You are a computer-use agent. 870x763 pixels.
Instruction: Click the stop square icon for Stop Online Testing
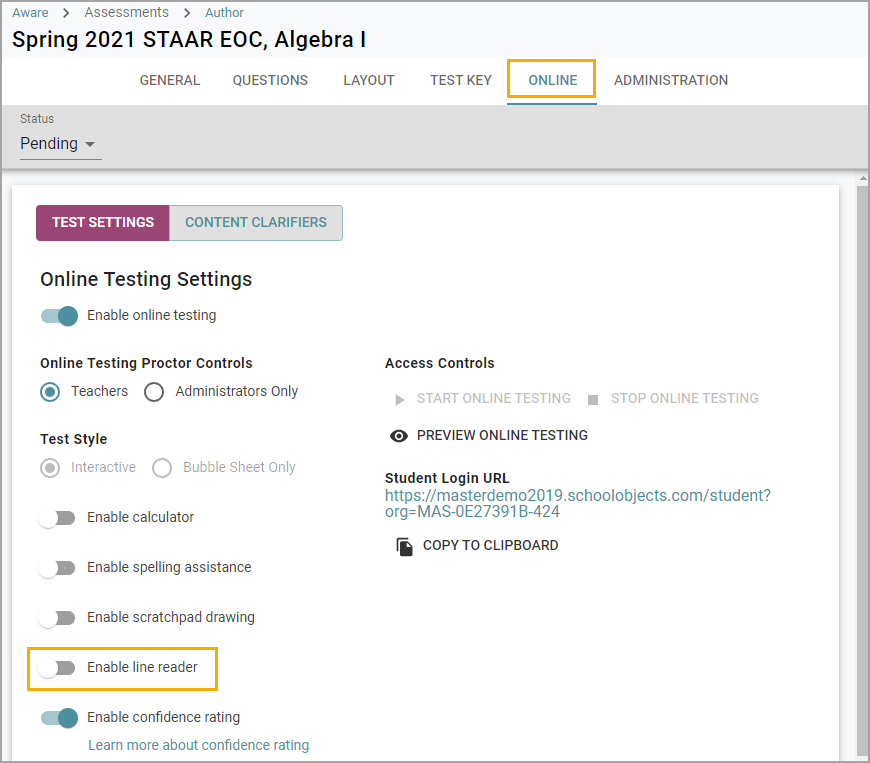[593, 400]
